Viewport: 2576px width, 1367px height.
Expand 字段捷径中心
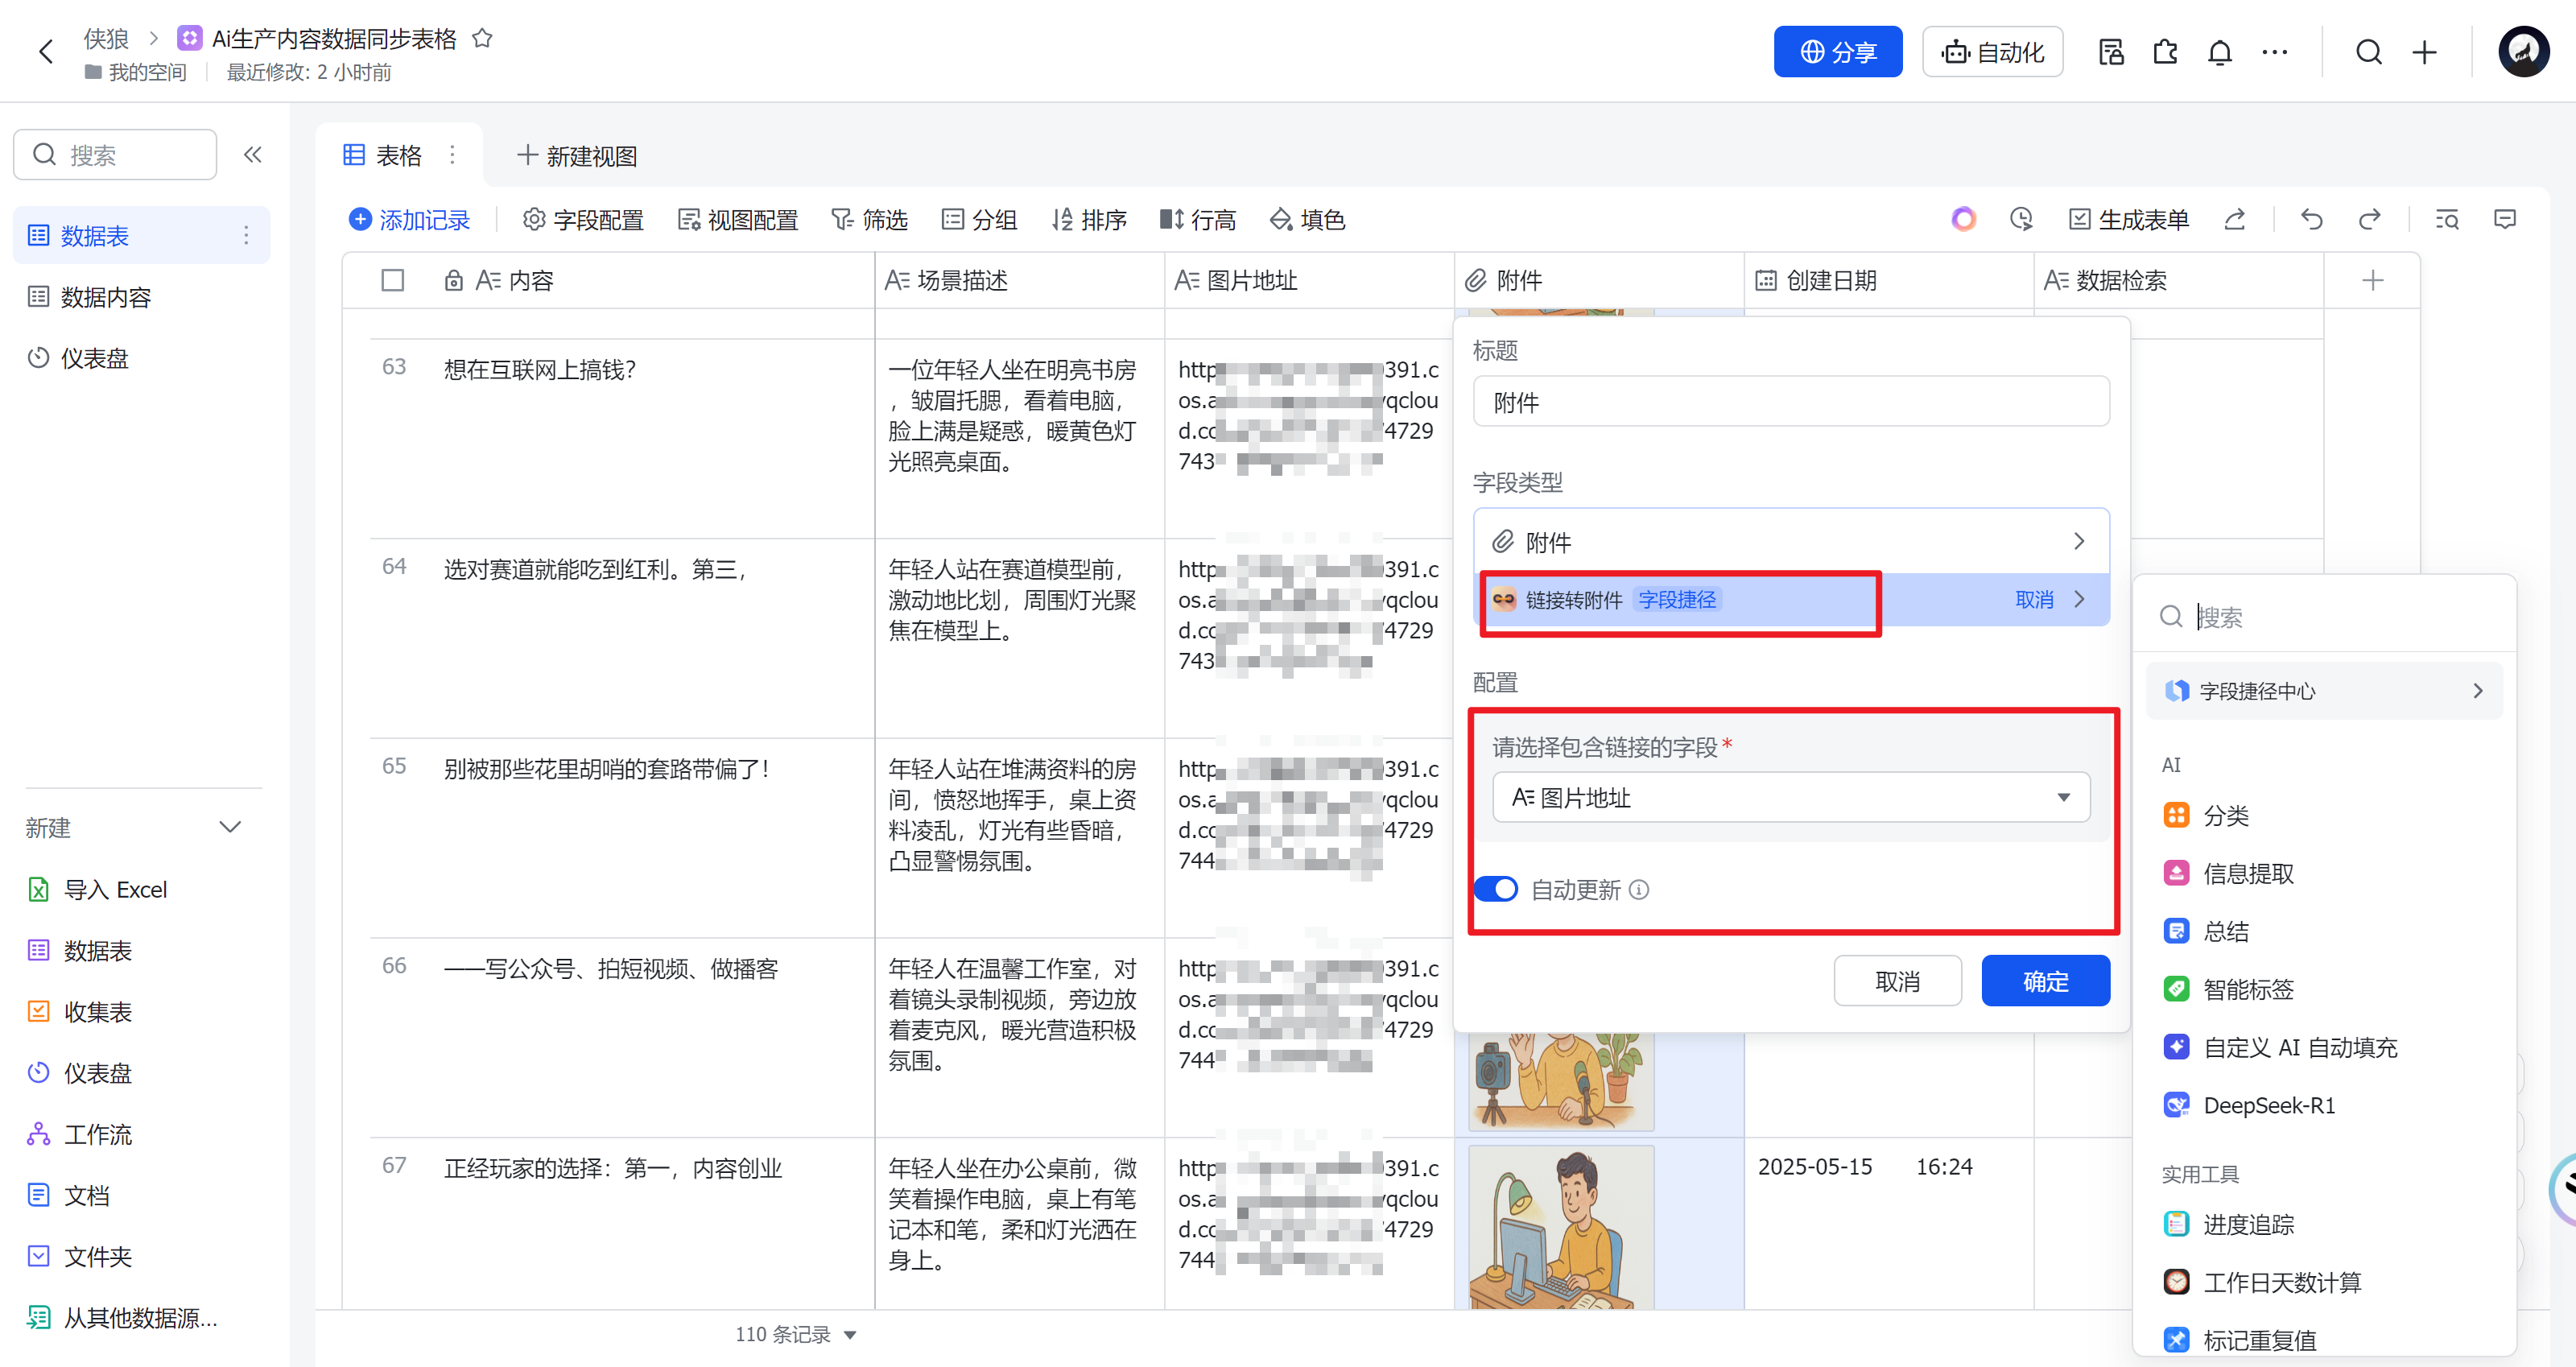(x=2324, y=691)
